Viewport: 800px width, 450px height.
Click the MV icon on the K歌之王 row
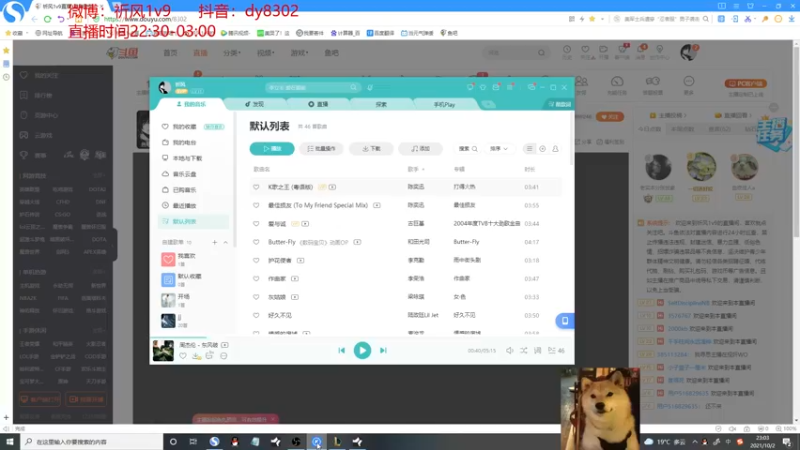(x=332, y=187)
